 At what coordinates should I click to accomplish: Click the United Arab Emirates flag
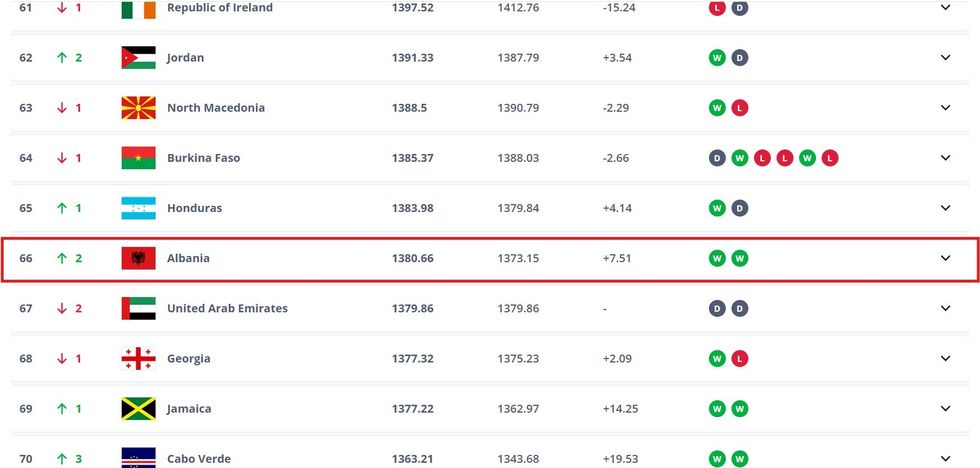138,308
